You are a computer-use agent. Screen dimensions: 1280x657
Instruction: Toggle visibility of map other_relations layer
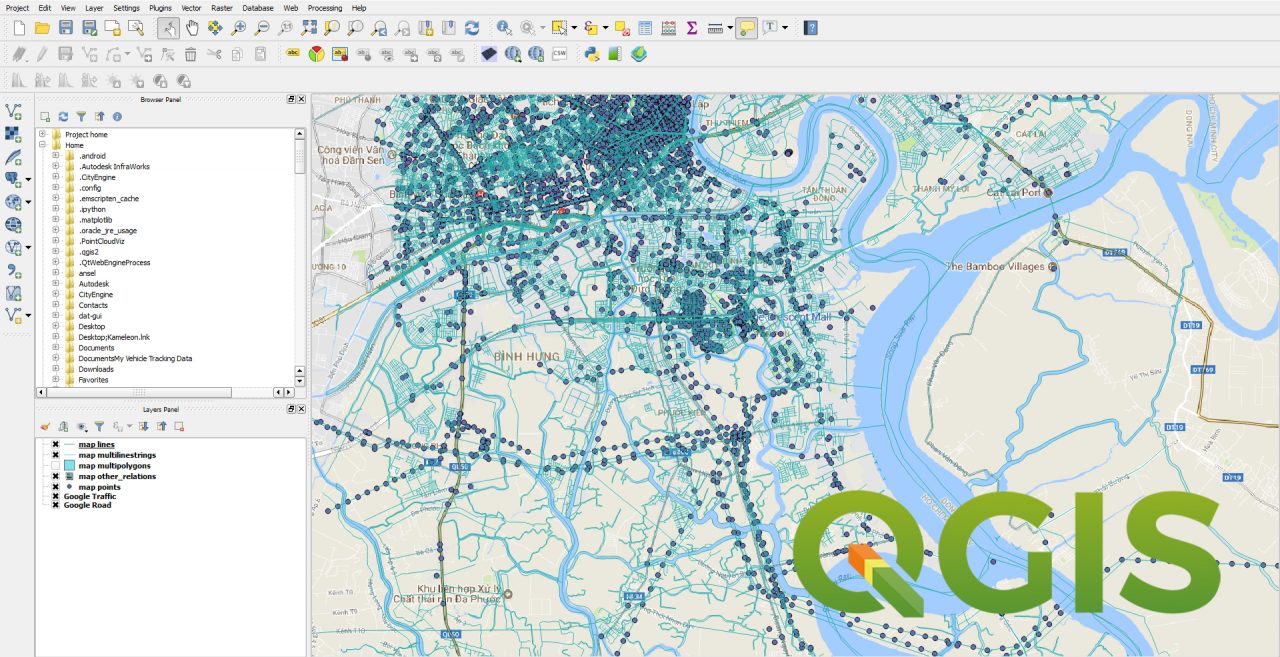tap(56, 477)
